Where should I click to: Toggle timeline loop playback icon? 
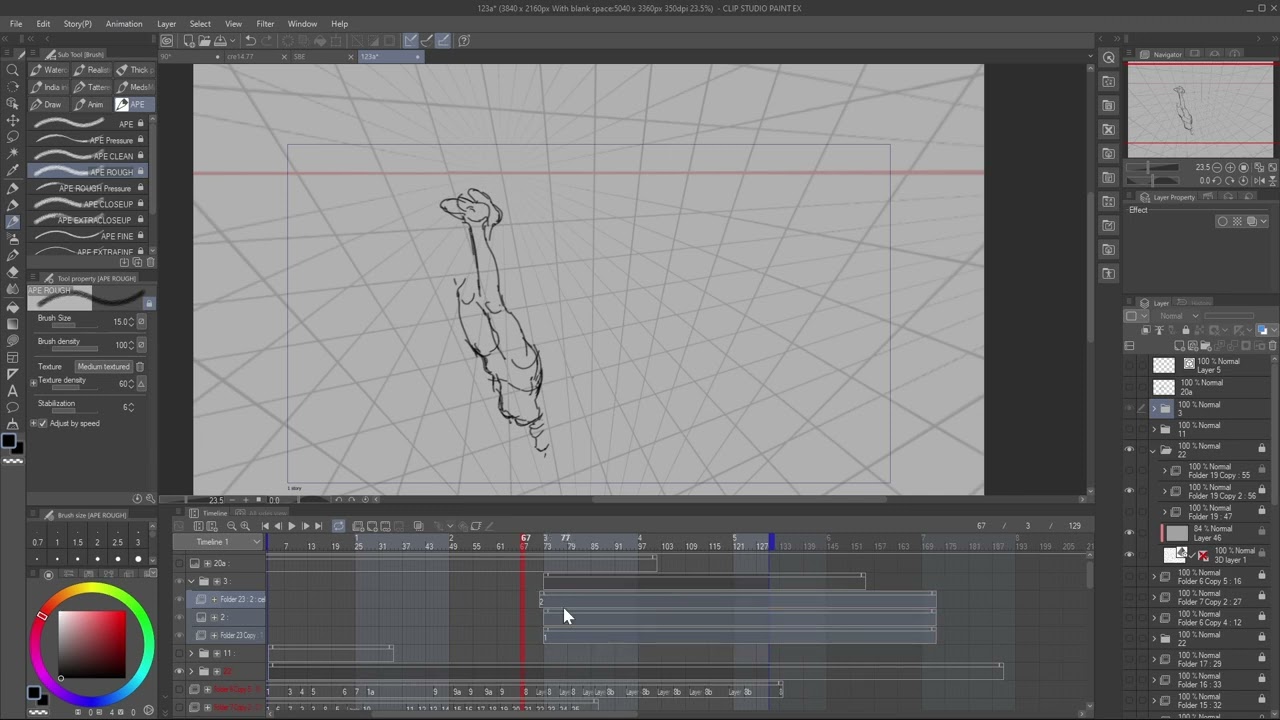point(338,526)
